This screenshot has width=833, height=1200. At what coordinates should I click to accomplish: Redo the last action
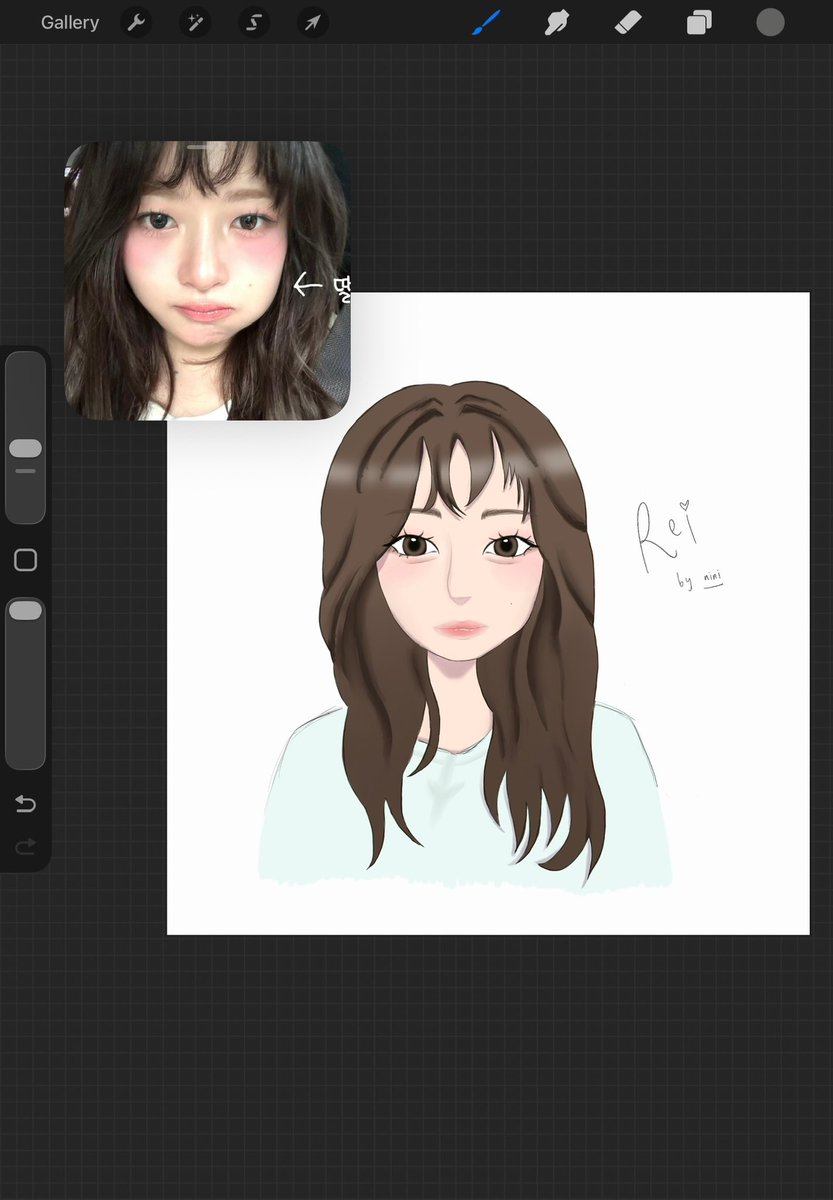coord(25,847)
